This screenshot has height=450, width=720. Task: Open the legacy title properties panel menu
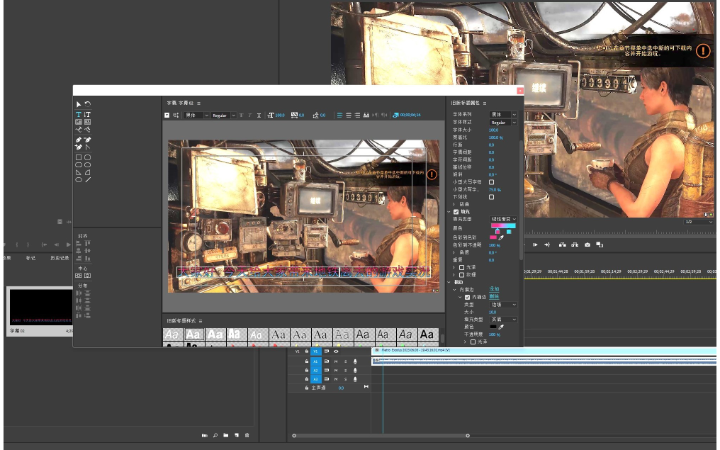484,103
